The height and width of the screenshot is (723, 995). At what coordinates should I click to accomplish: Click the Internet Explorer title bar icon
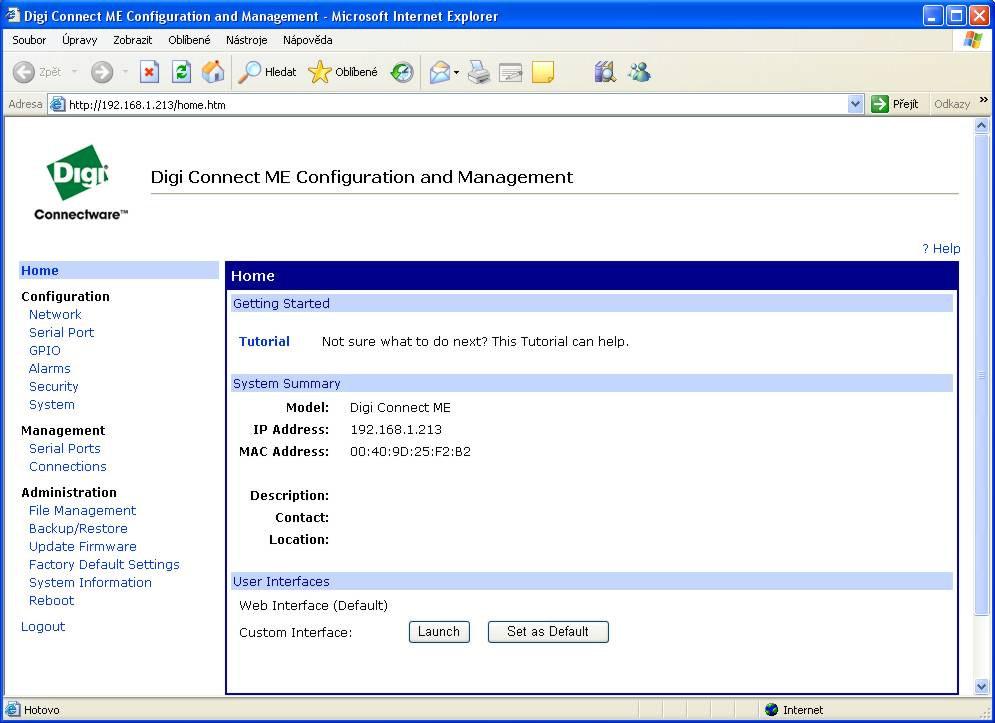[x=13, y=15]
